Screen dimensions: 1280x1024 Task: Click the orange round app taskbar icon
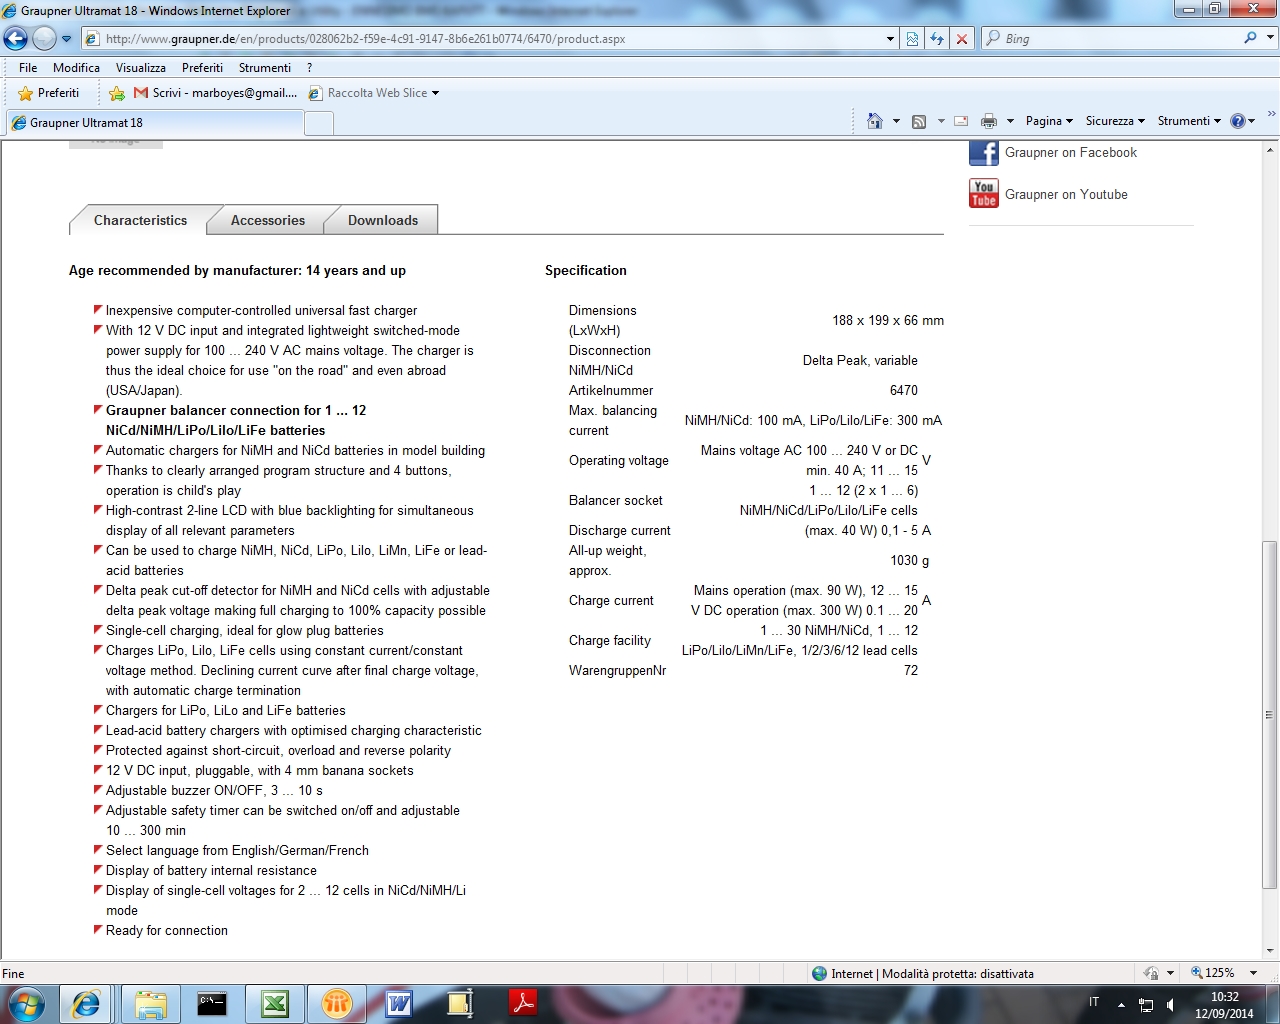(337, 1004)
